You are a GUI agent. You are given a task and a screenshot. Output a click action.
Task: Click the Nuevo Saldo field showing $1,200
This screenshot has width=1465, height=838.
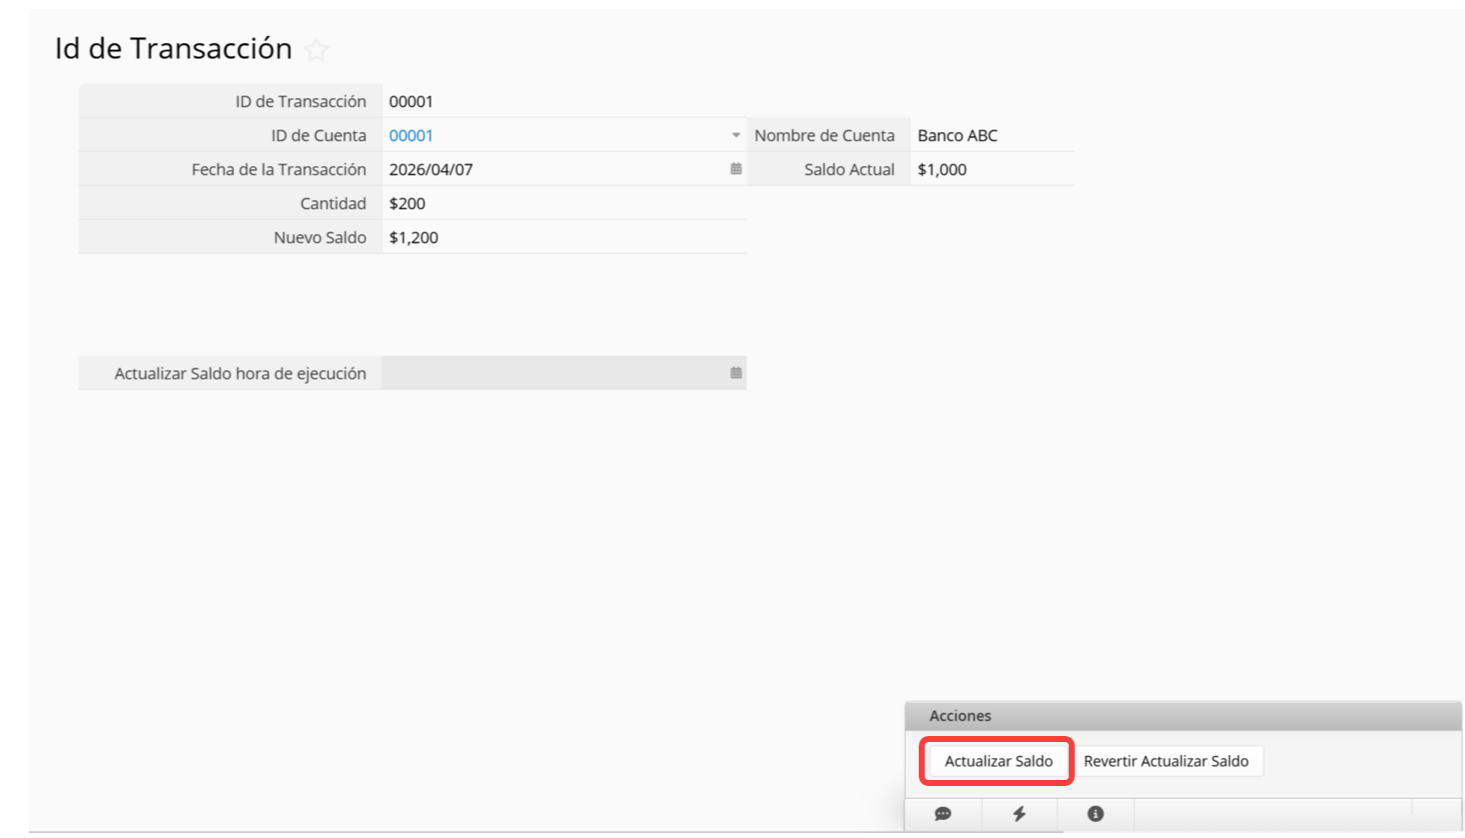[564, 237]
